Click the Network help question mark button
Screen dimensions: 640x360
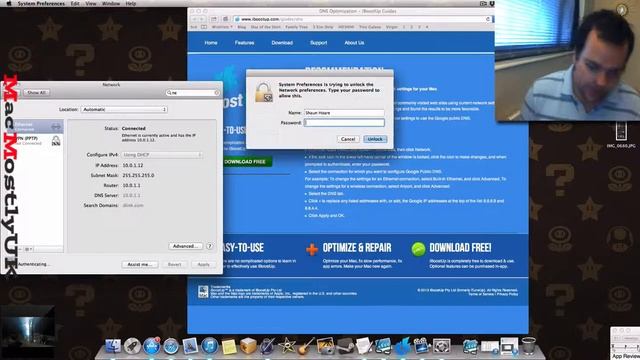click(x=209, y=246)
